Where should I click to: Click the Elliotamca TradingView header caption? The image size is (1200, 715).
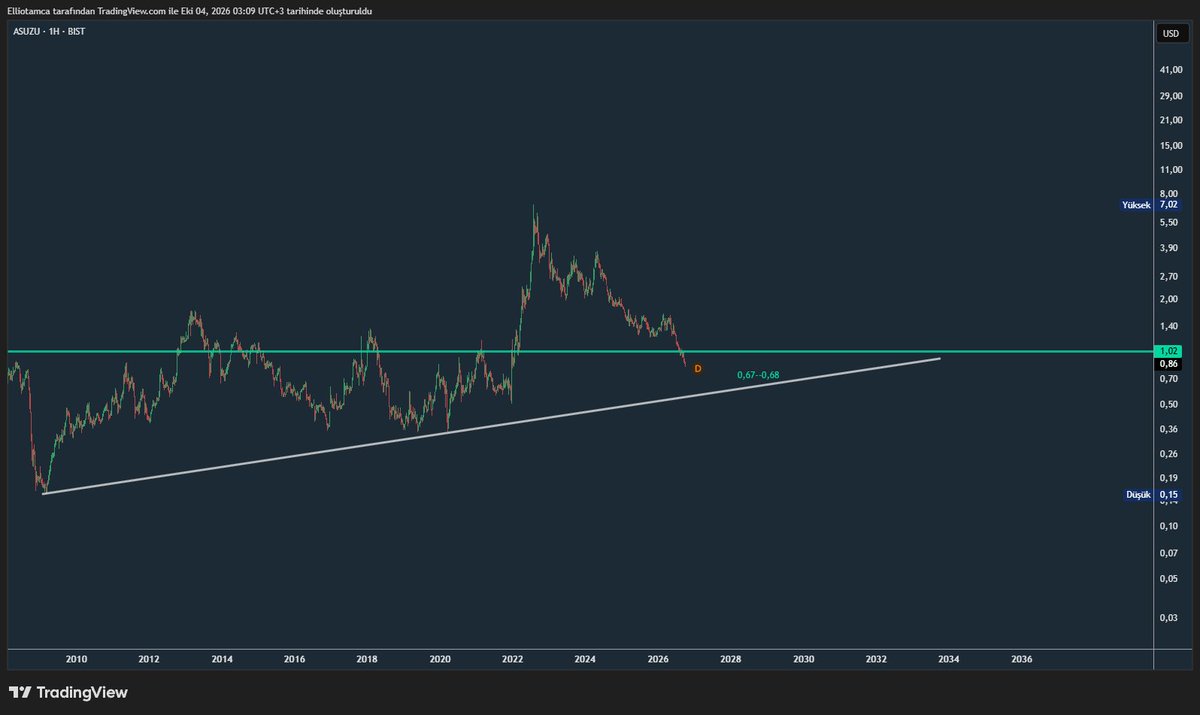189,10
